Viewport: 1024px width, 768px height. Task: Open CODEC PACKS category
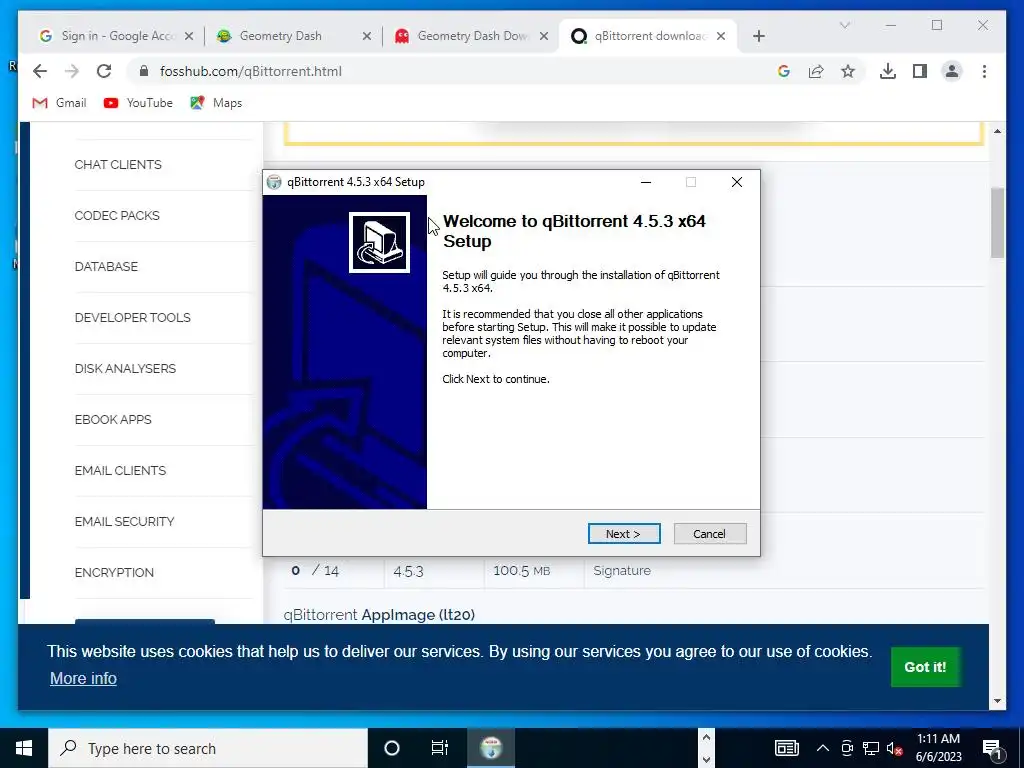click(x=117, y=216)
